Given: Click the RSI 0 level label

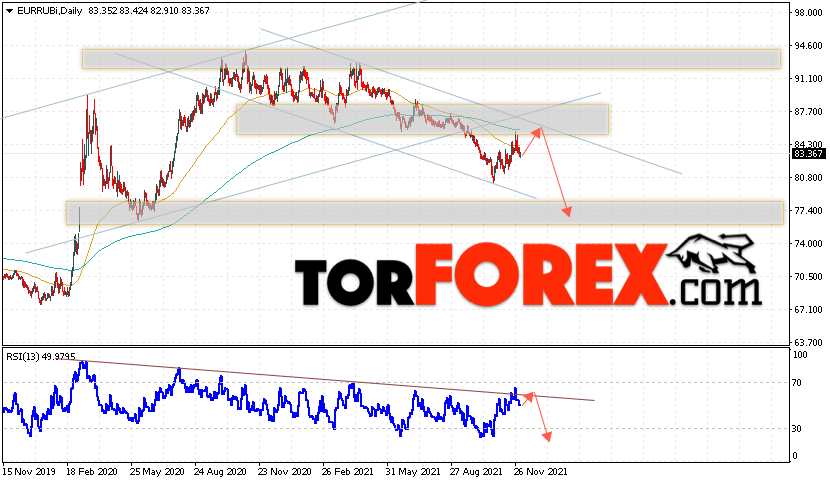Looking at the screenshot, I should (x=795, y=455).
